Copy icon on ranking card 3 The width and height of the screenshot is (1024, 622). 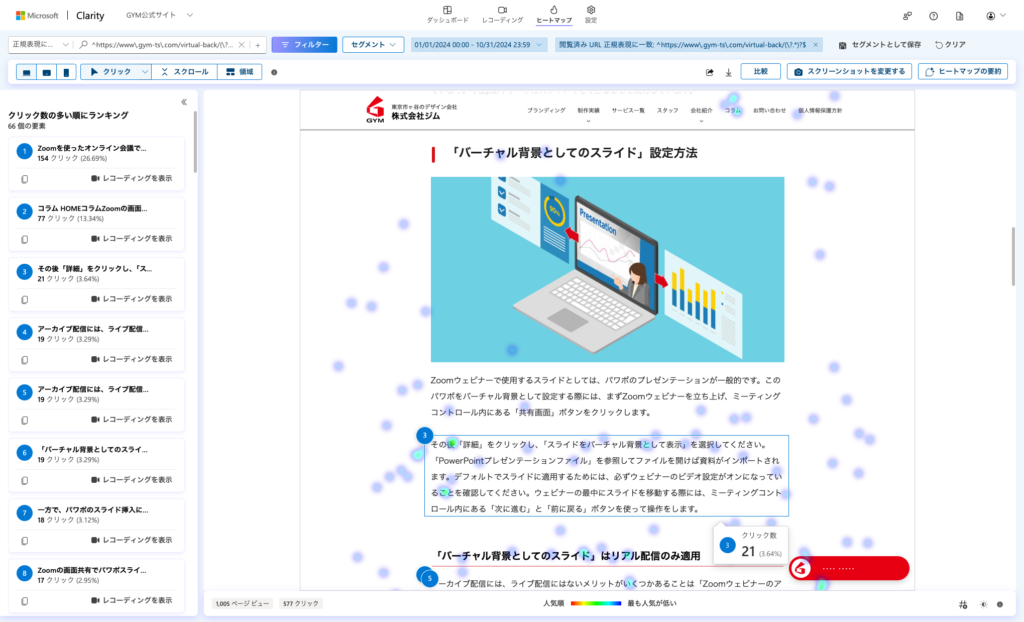(24, 299)
